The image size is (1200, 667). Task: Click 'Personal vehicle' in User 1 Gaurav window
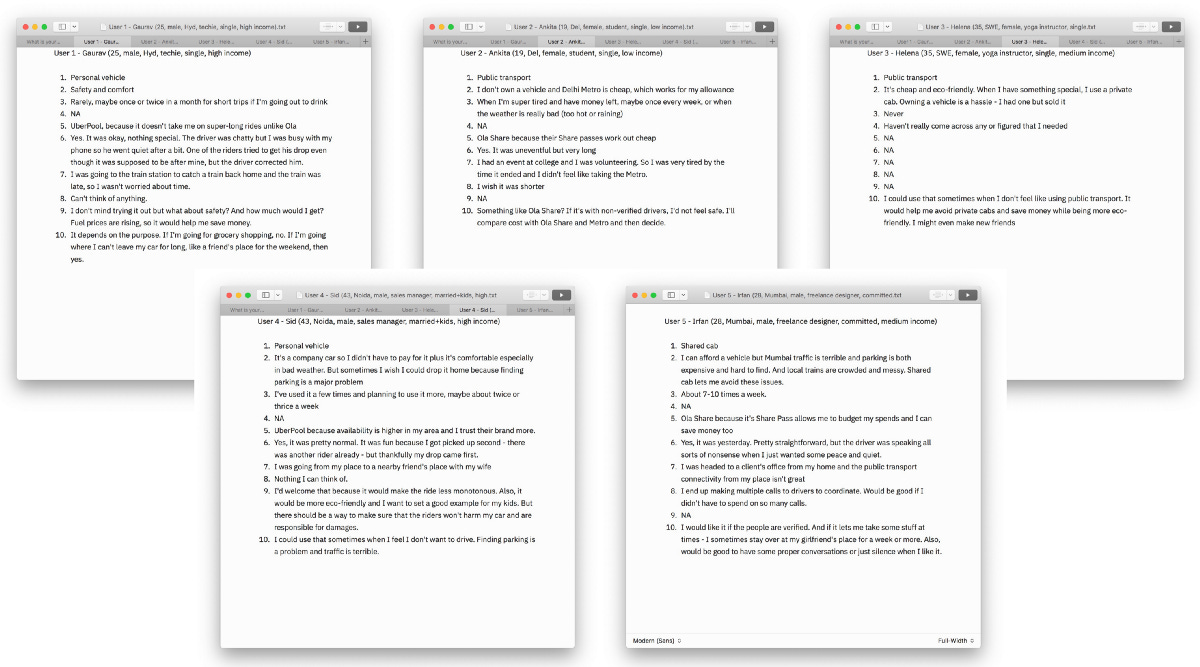[x=98, y=77]
